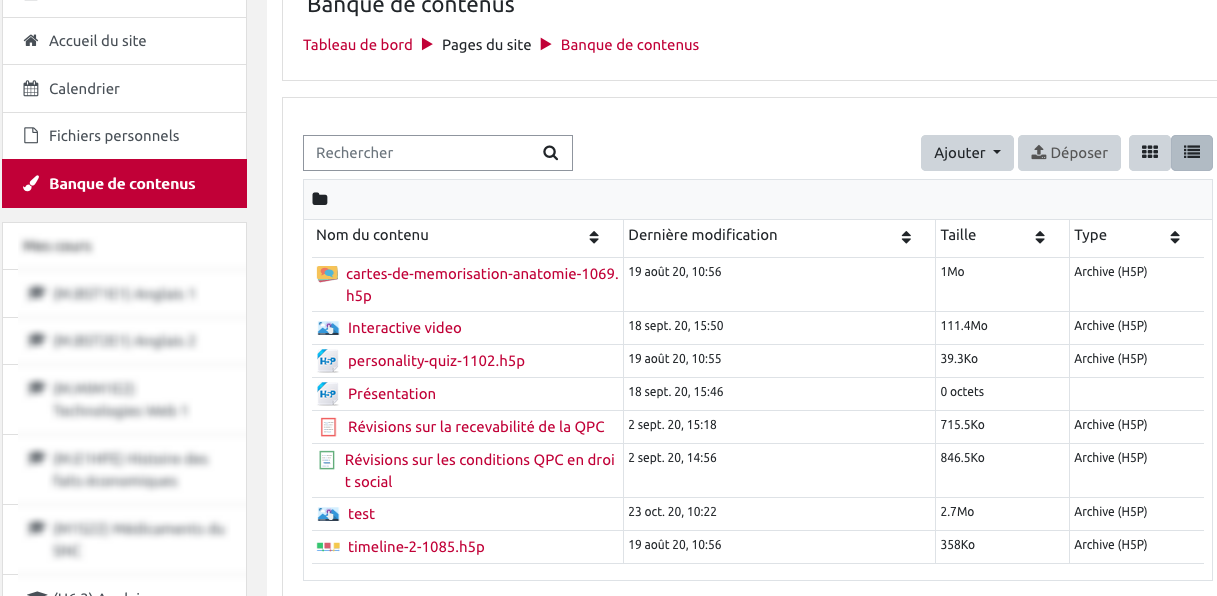Open the Ajouter dropdown menu

pos(967,153)
